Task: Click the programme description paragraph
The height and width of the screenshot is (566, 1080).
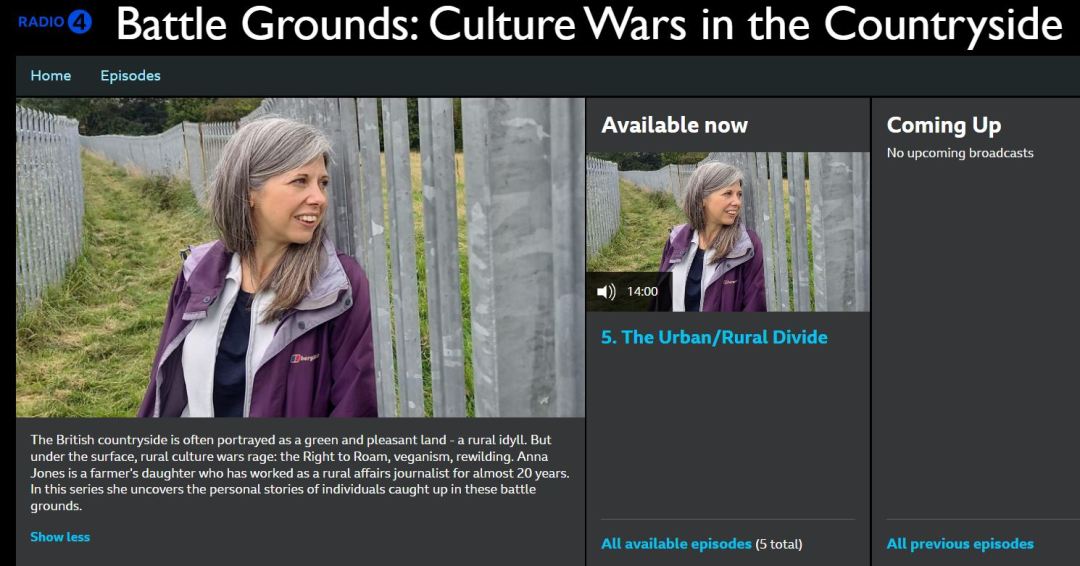Action: click(300, 473)
